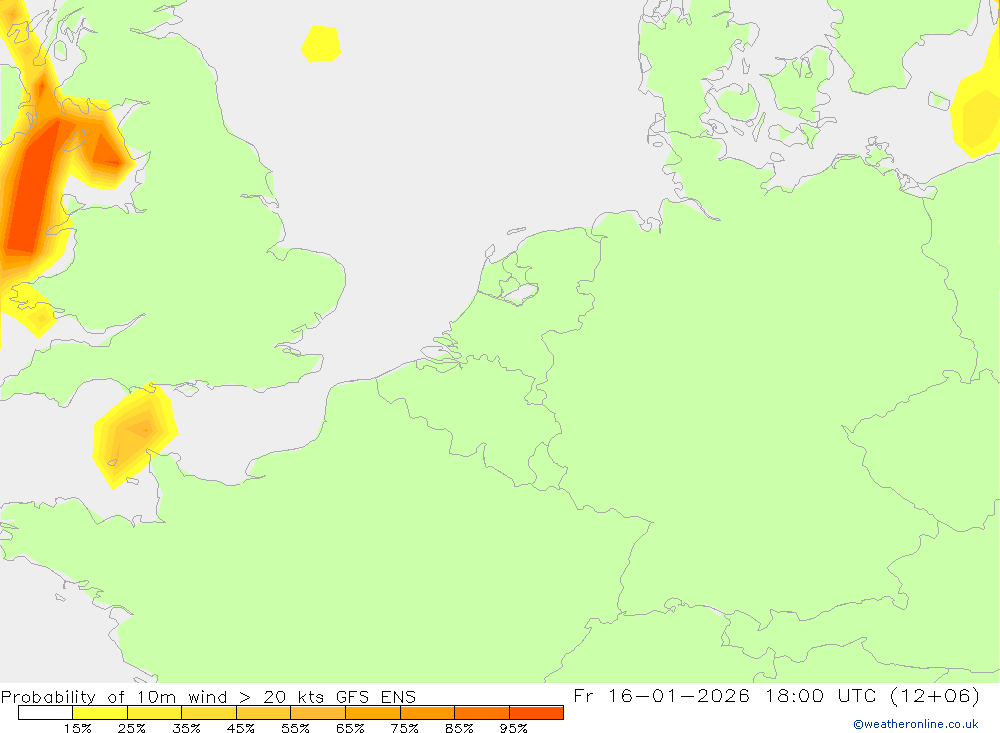Click the orange wind patch in the English Channel

coord(135,435)
